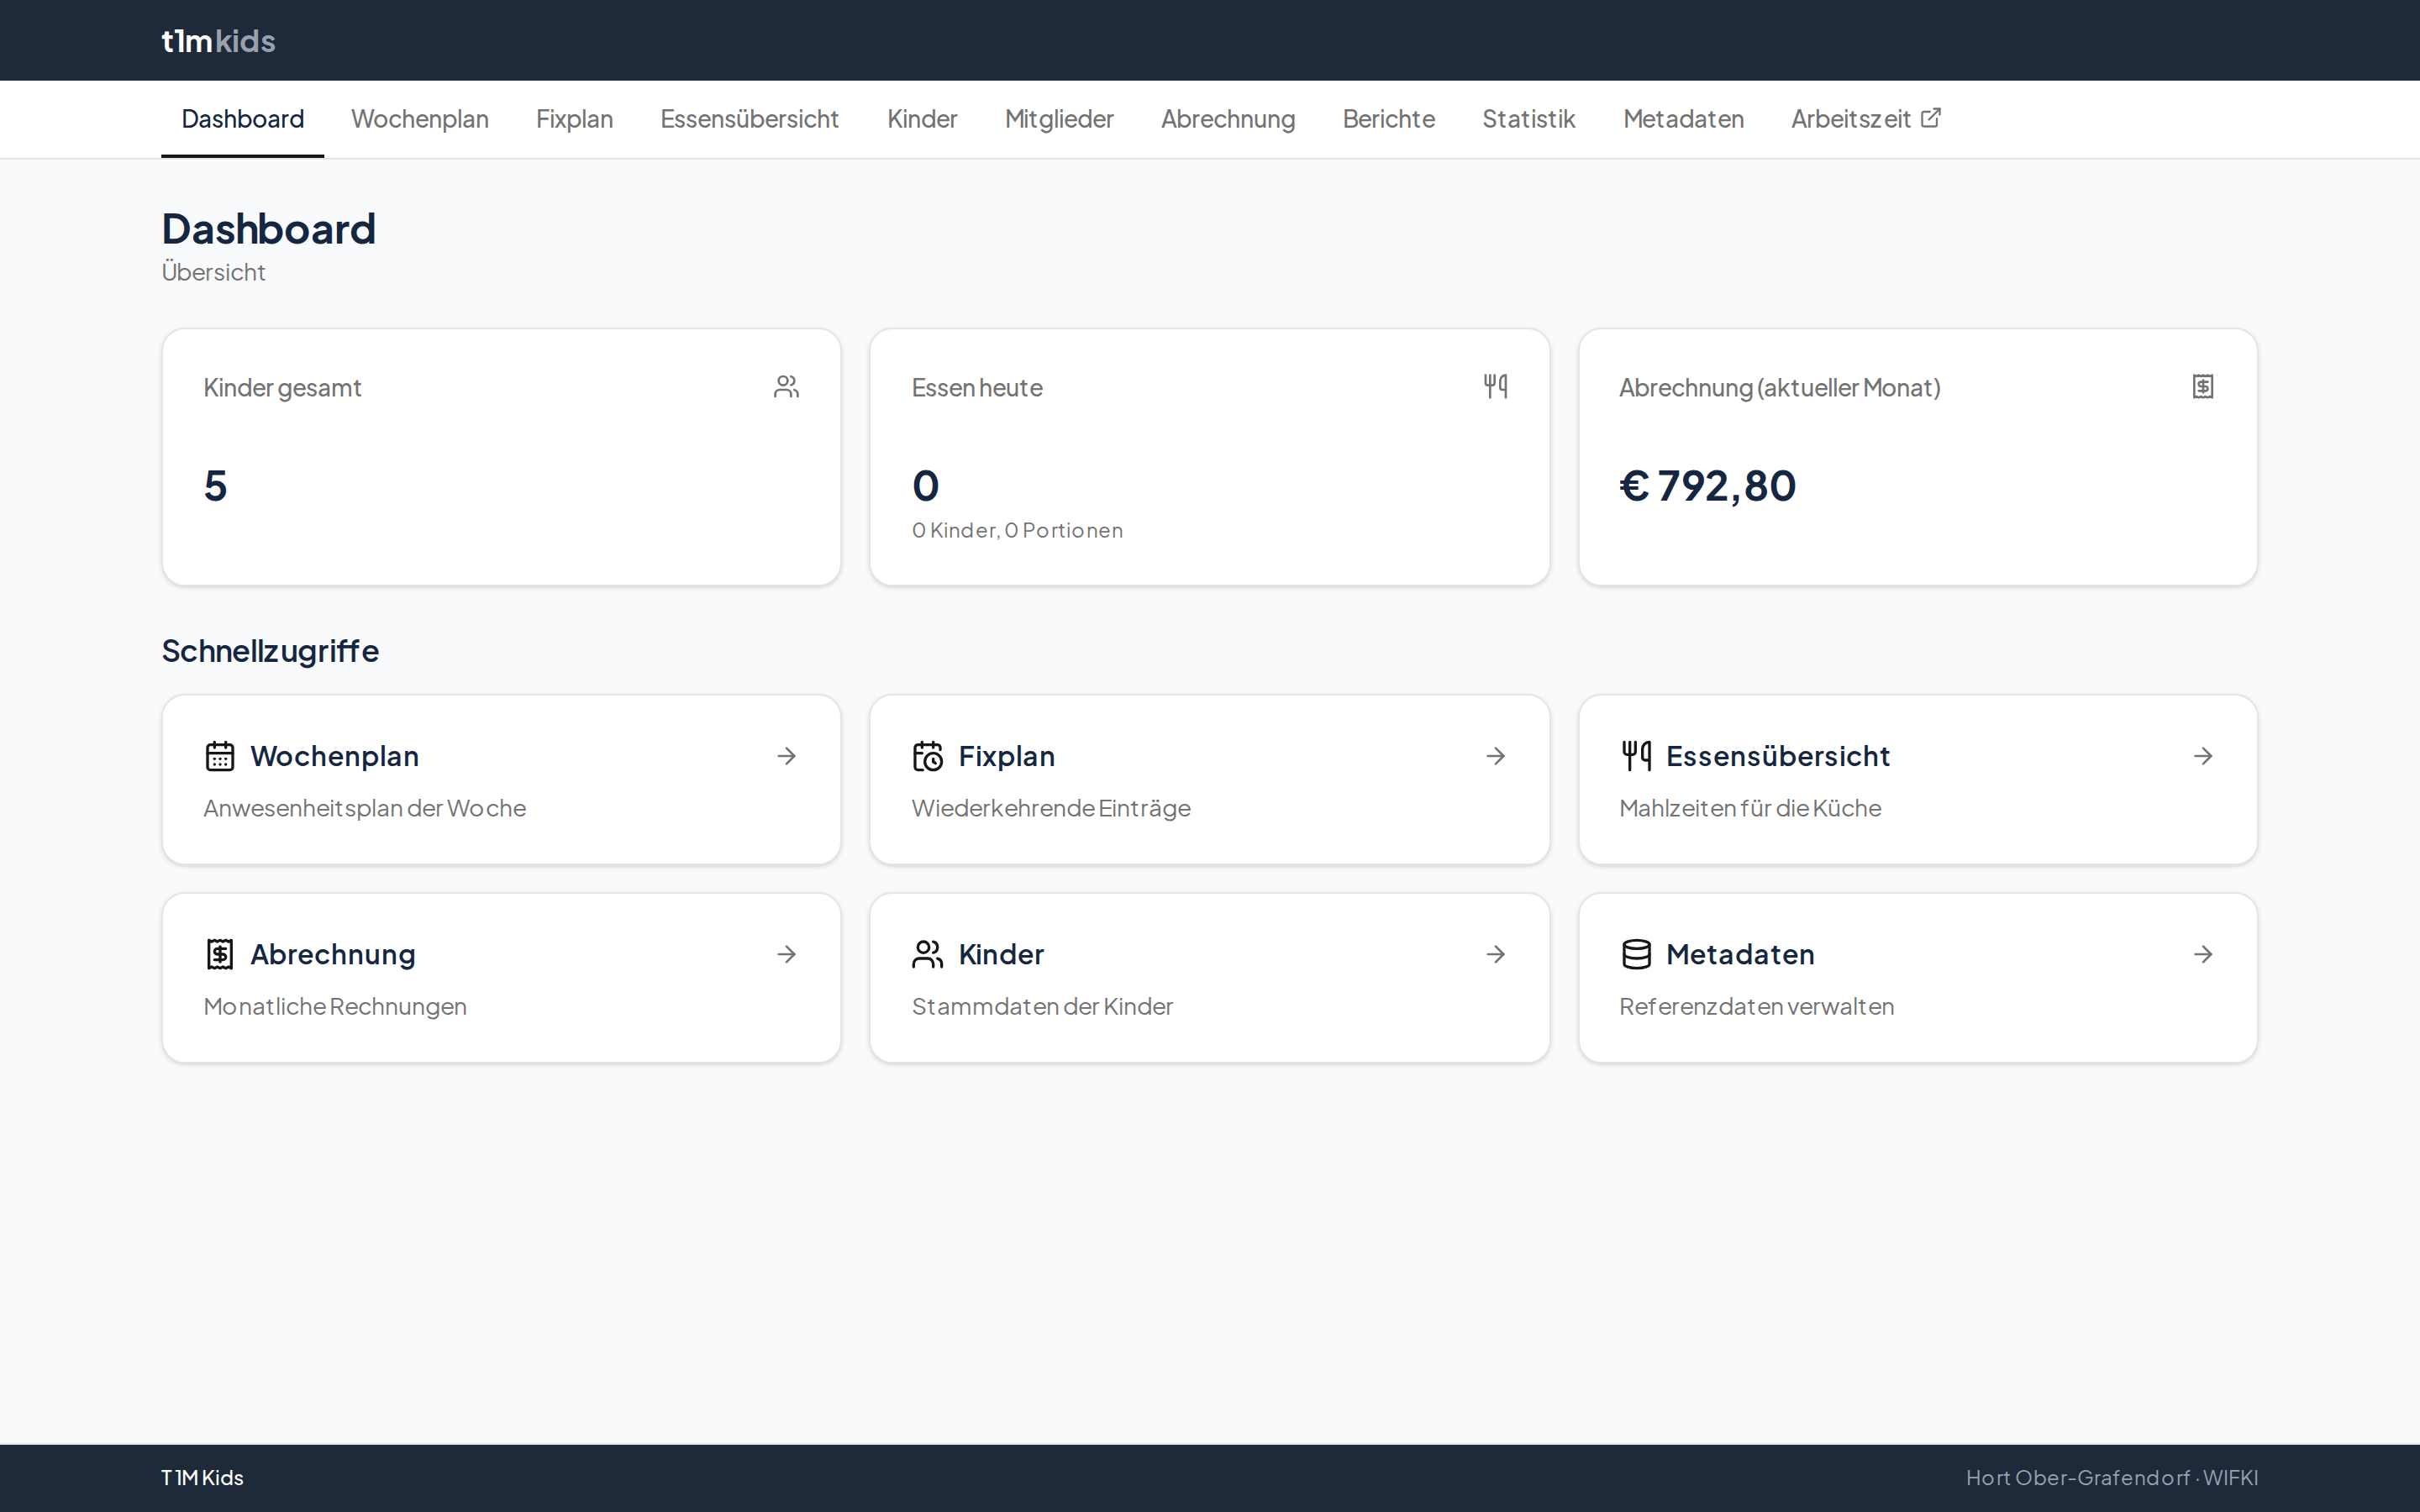This screenshot has width=2420, height=1512.
Task: Open the Abrechnung quick access title
Action: (332, 954)
